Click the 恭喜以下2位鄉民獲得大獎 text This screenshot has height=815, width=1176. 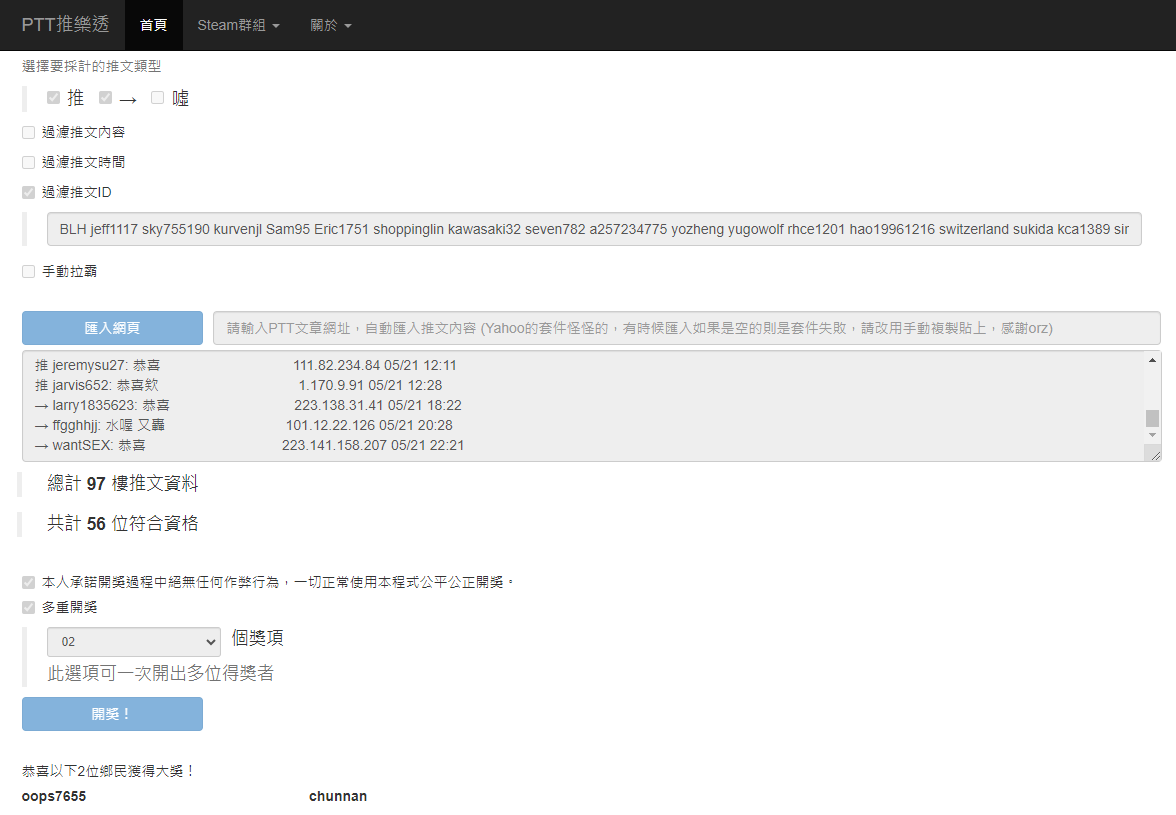109,771
